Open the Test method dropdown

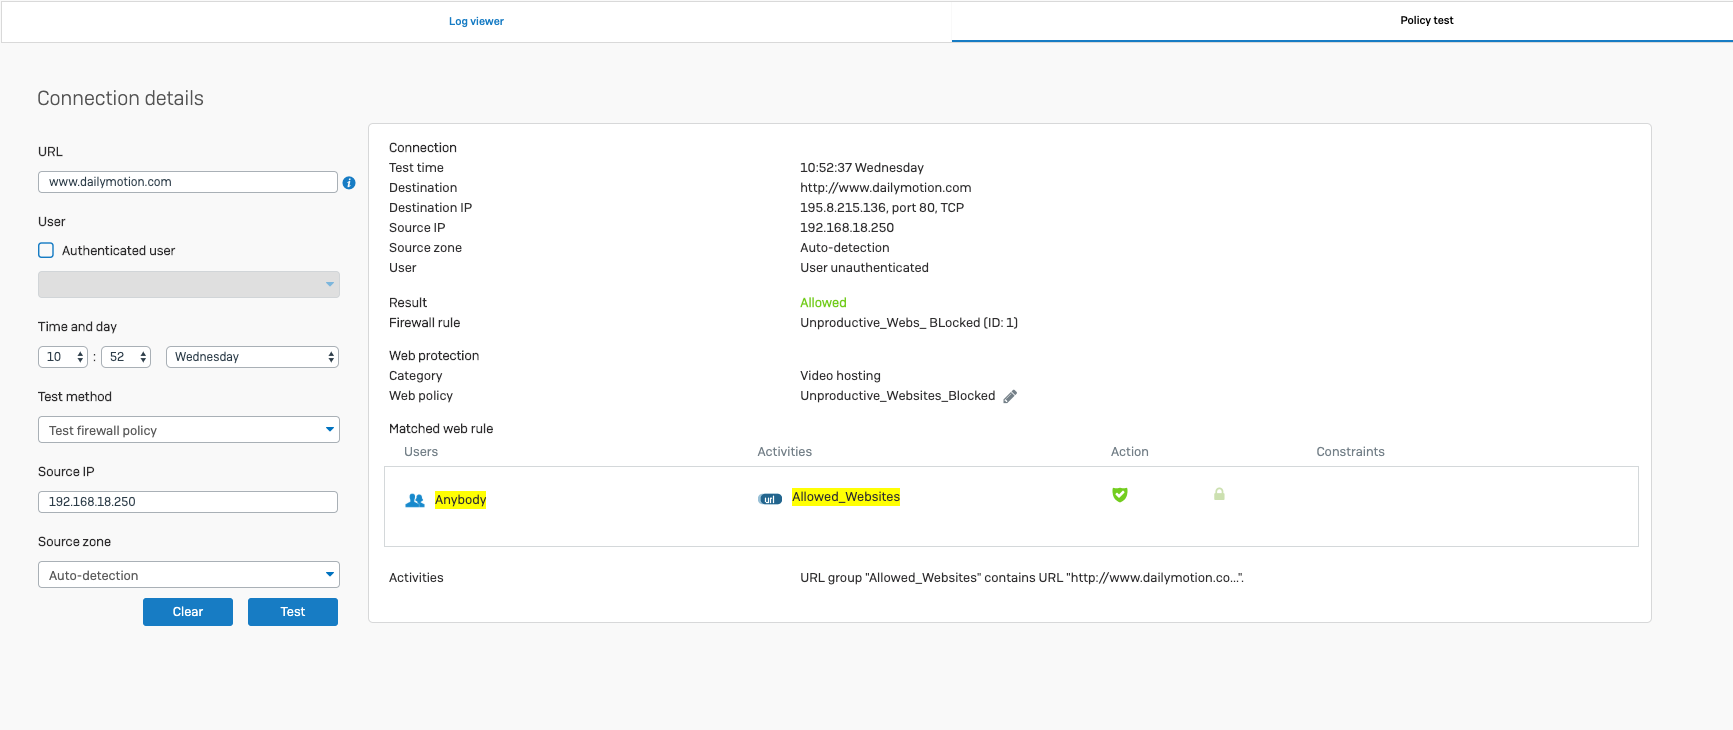pyautogui.click(x=189, y=430)
